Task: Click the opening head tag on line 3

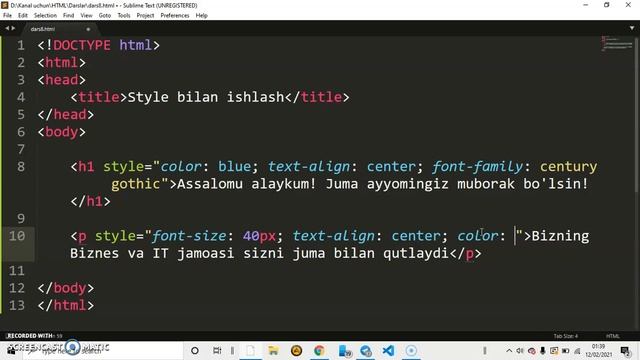Action: (x=62, y=80)
